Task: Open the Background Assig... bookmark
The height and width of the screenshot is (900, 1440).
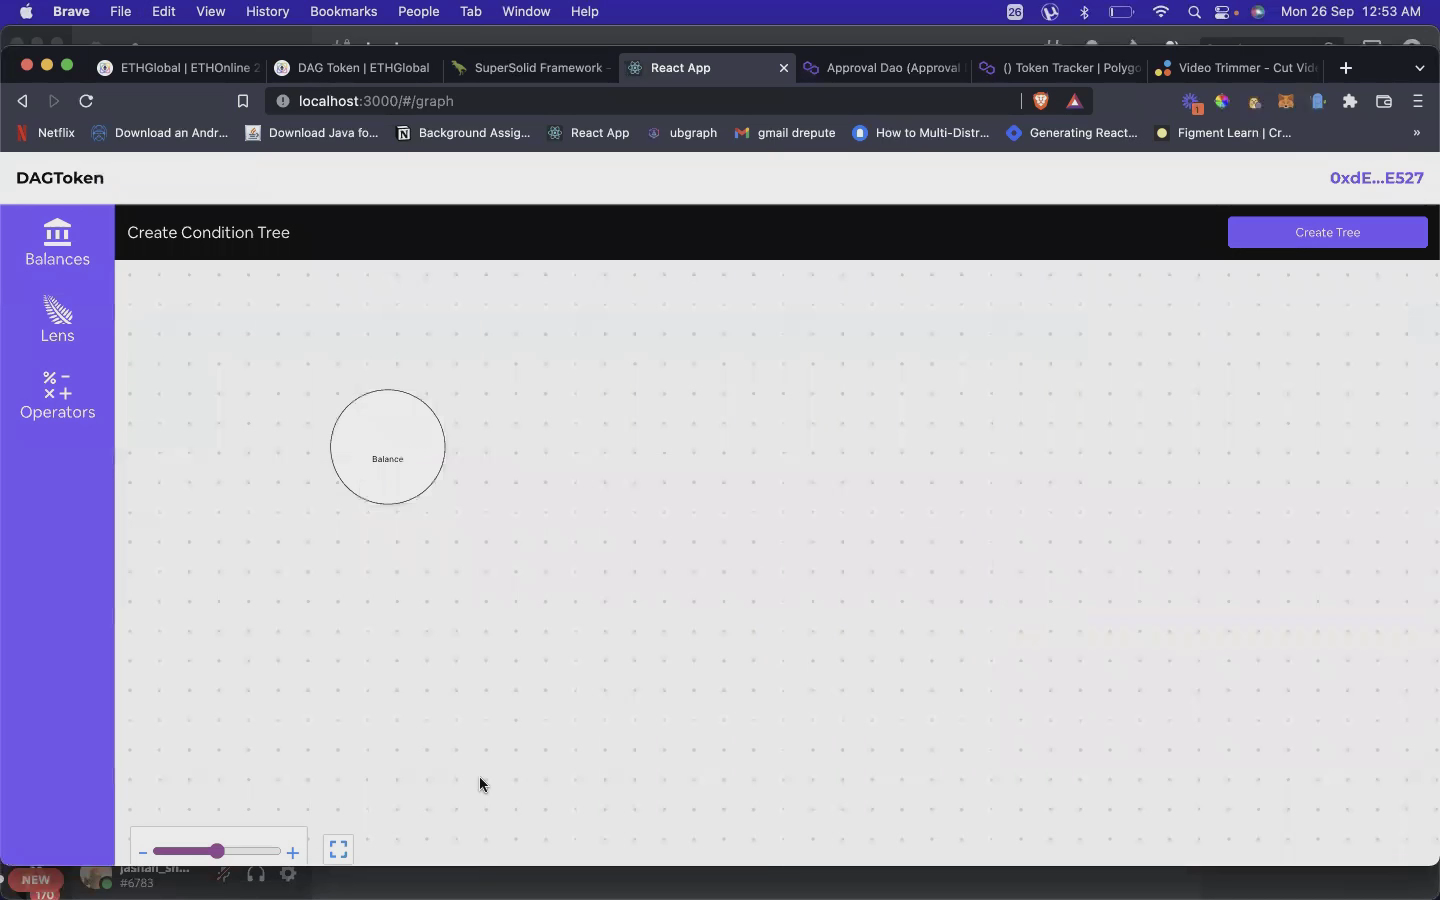Action: pos(463,133)
